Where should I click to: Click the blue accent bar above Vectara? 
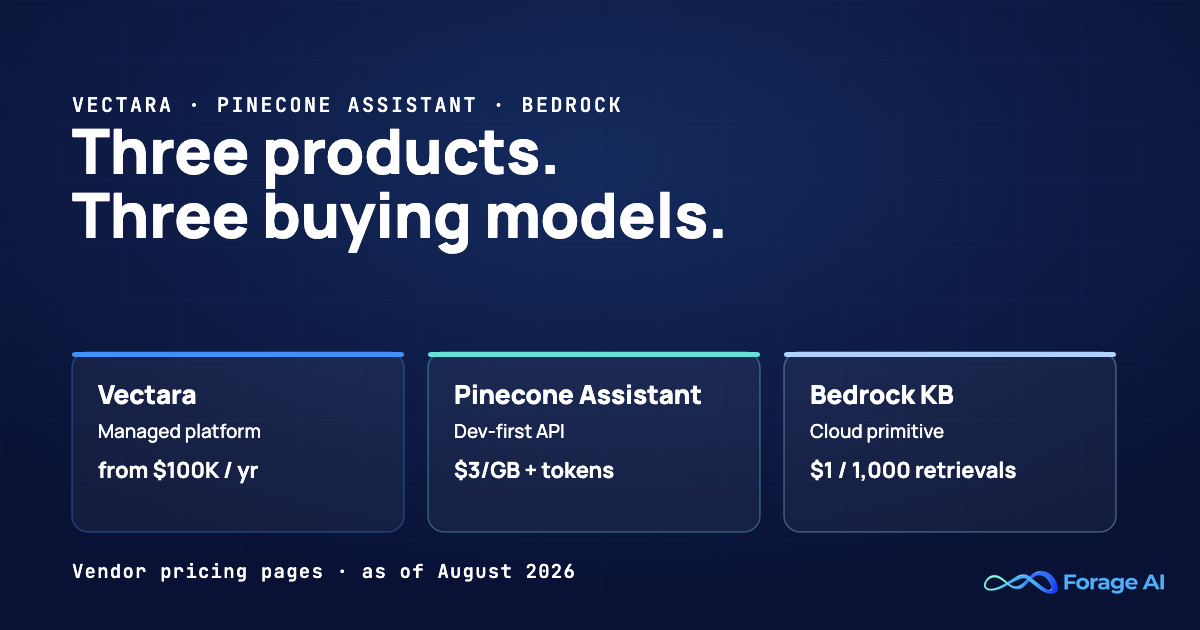coord(238,354)
